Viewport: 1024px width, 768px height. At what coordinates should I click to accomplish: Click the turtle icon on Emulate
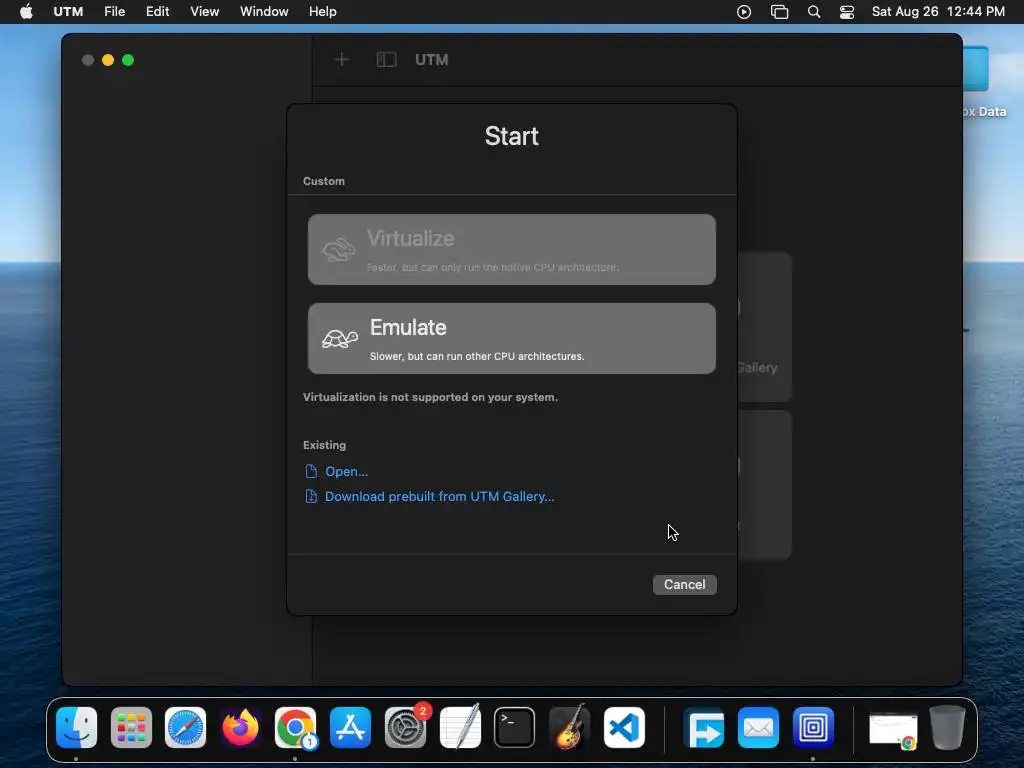(340, 338)
